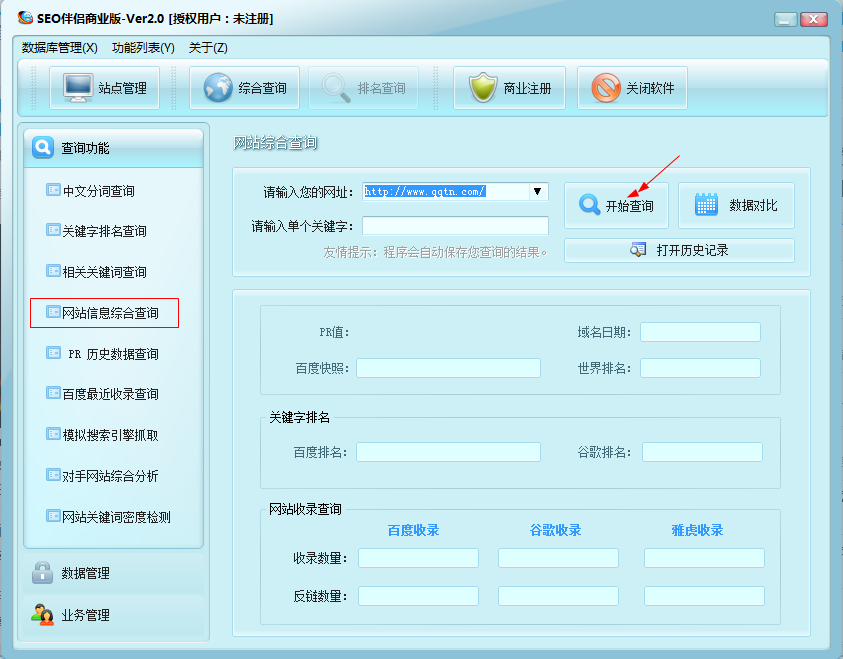Click the 雅虎收录 column heading

(697, 530)
